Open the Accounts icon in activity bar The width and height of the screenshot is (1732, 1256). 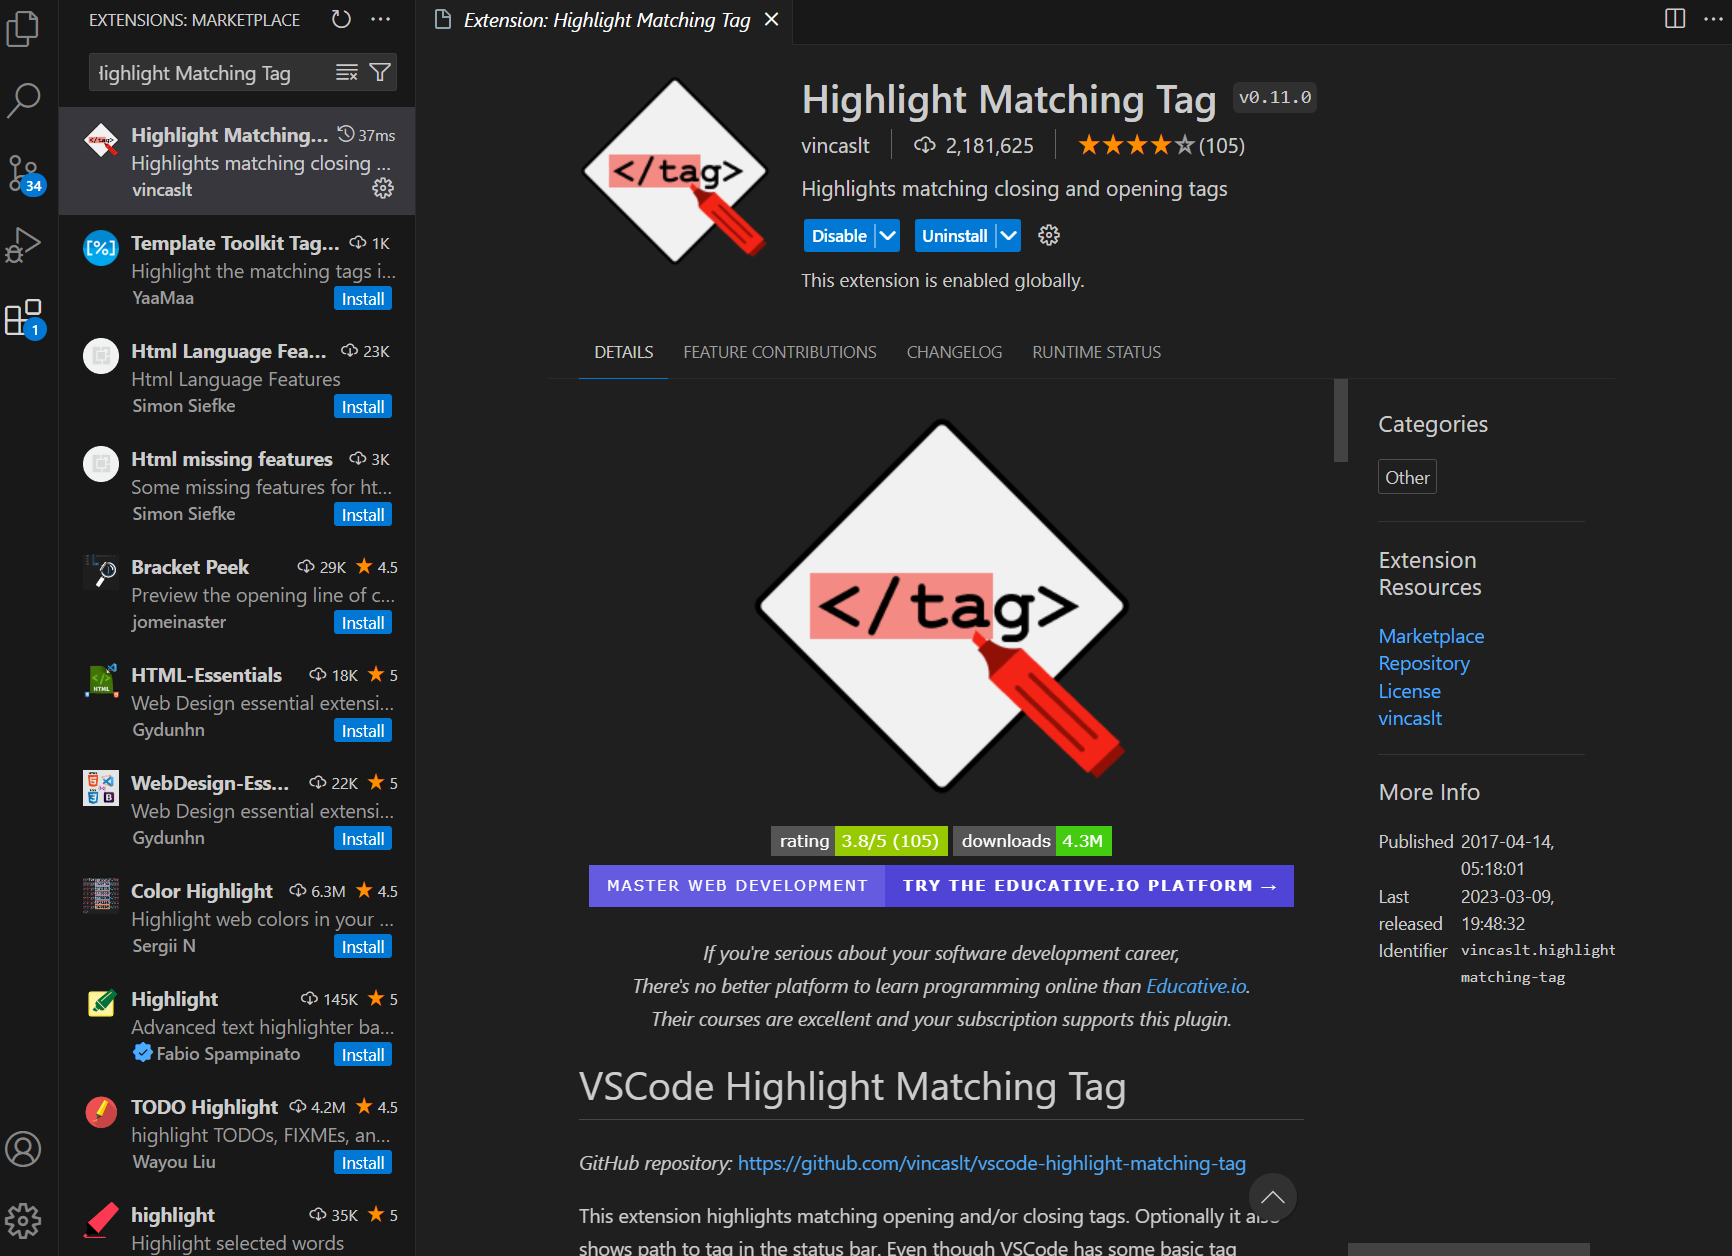point(23,1149)
